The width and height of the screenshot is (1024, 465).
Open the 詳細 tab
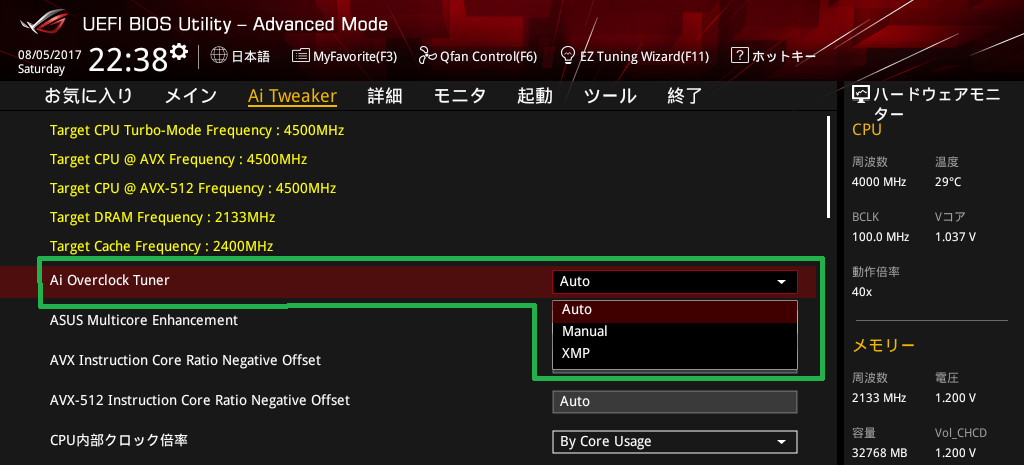tap(385, 96)
